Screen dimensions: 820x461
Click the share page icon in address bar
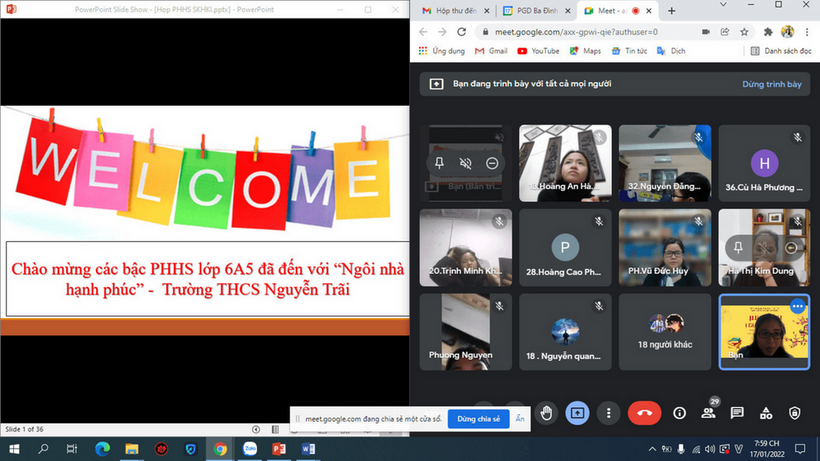point(725,32)
